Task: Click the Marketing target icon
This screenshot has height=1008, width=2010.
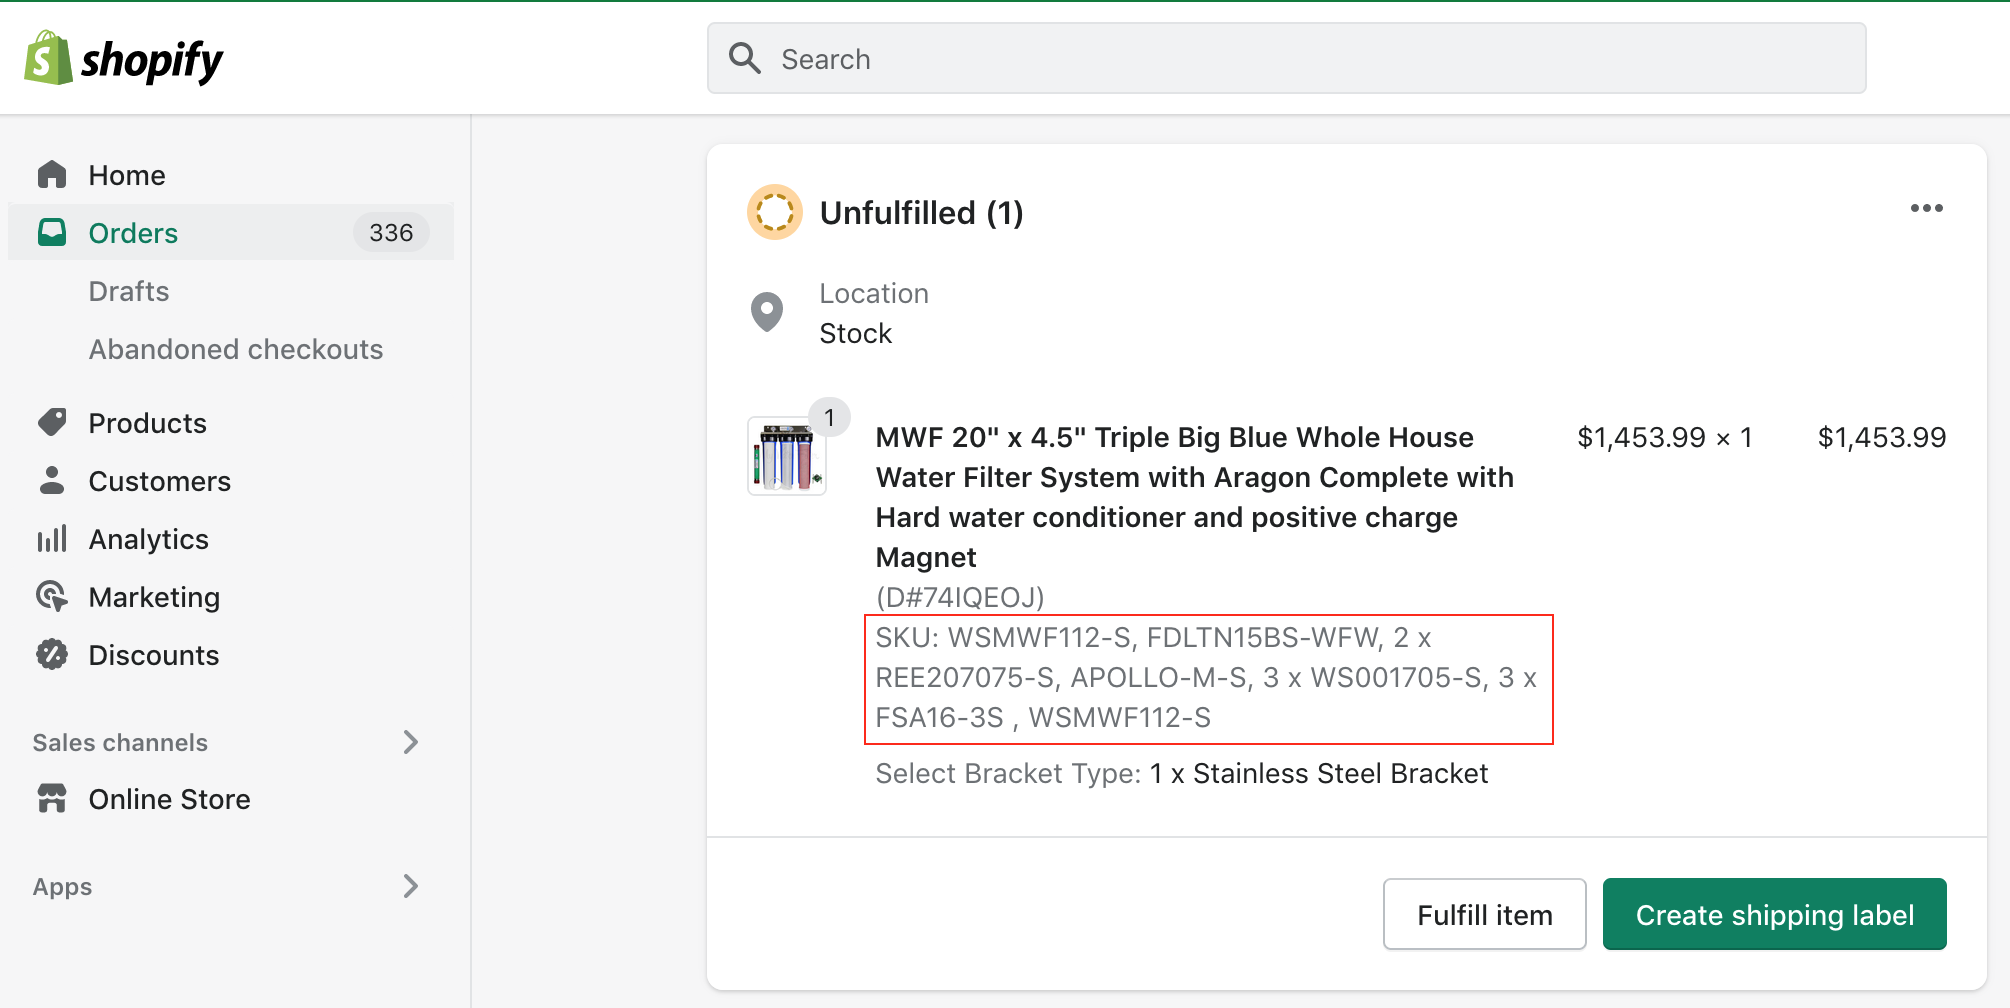Action: coord(52,597)
